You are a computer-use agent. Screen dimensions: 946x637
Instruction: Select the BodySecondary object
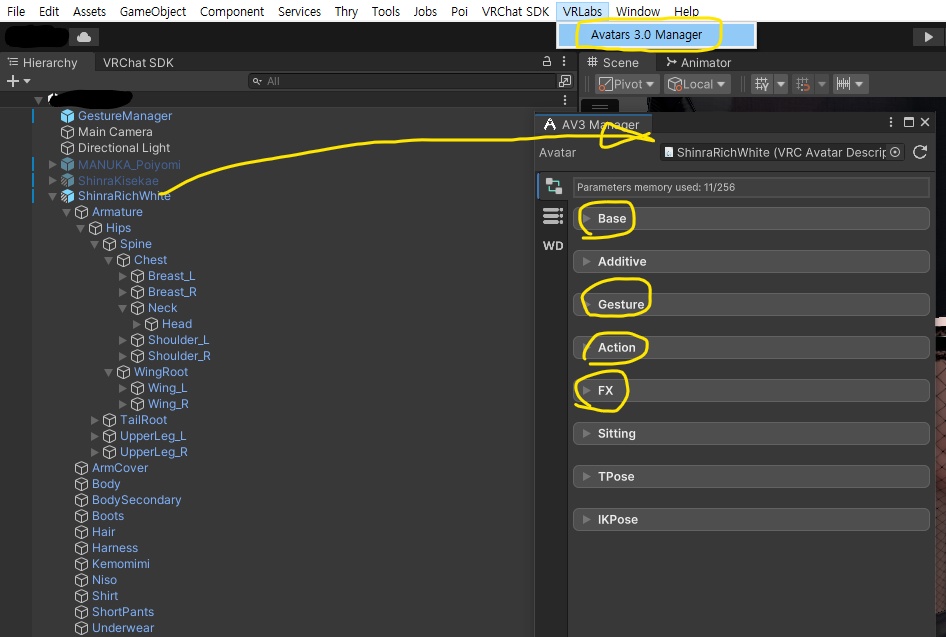(136, 500)
